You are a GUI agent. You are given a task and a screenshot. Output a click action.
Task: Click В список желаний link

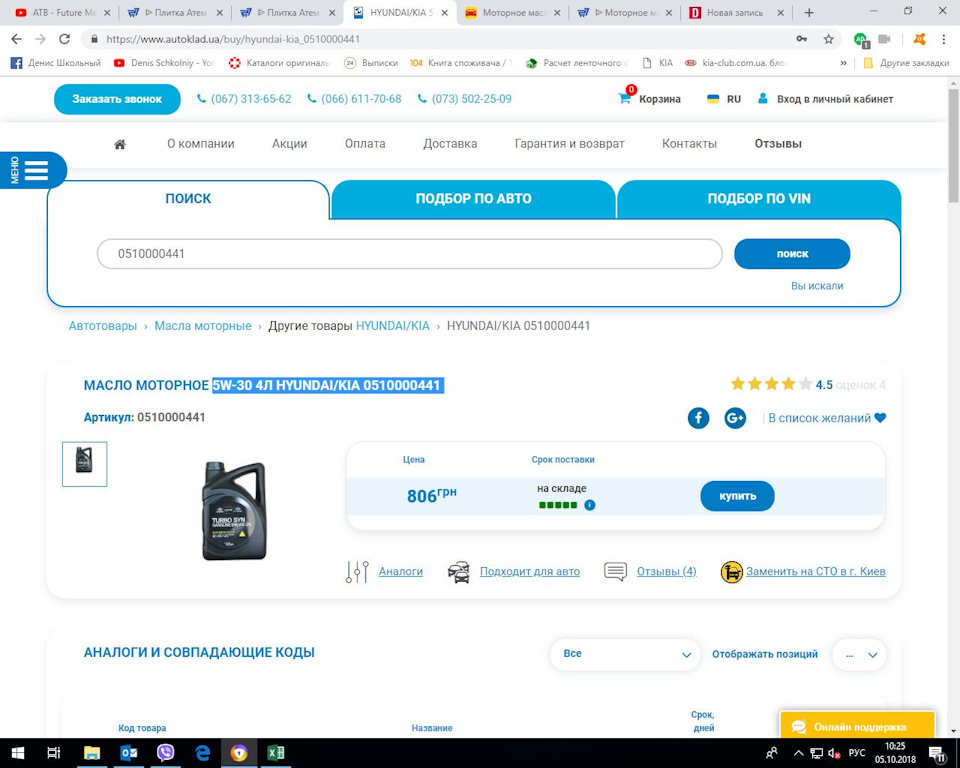819,418
